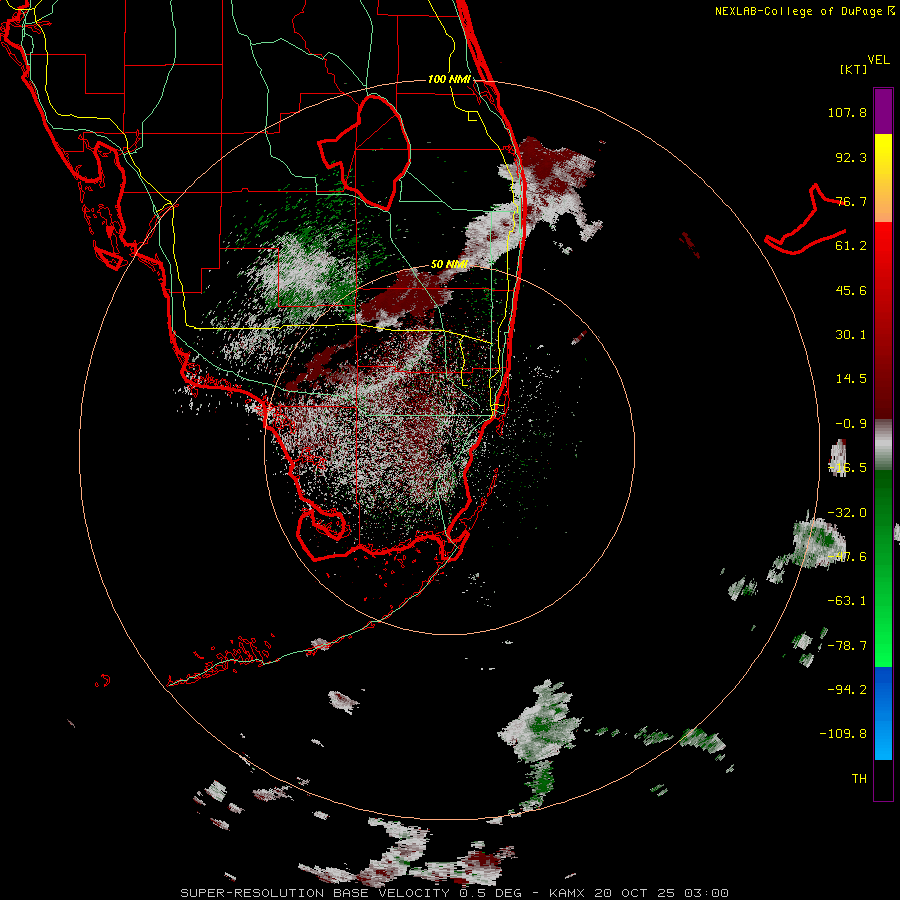Click the VEL legend heading
Screen dimensions: 900x900
878,60
